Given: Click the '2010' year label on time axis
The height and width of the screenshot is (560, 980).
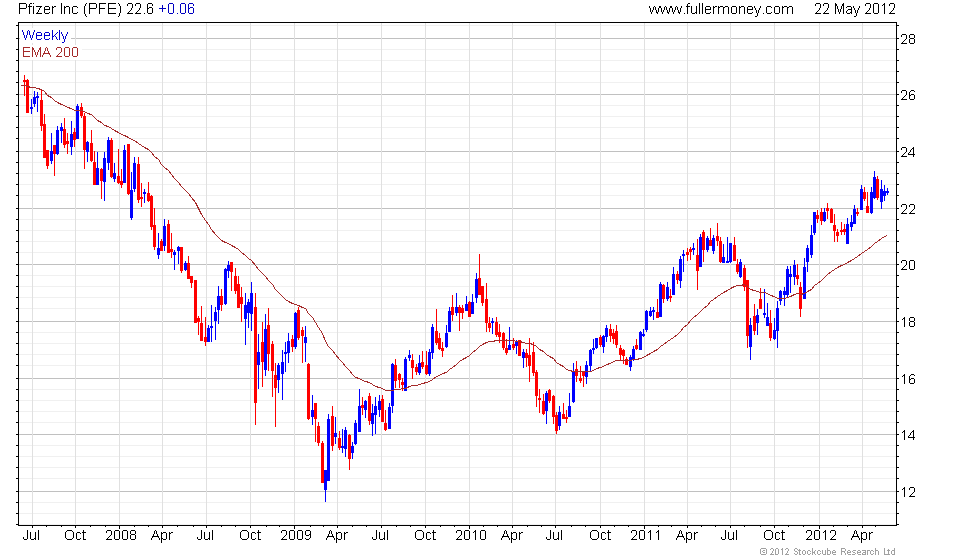Looking at the screenshot, I should click(x=471, y=536).
